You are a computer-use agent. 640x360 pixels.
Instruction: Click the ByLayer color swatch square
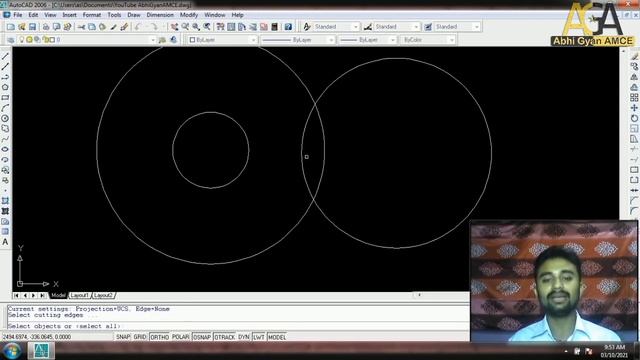click(x=192, y=40)
